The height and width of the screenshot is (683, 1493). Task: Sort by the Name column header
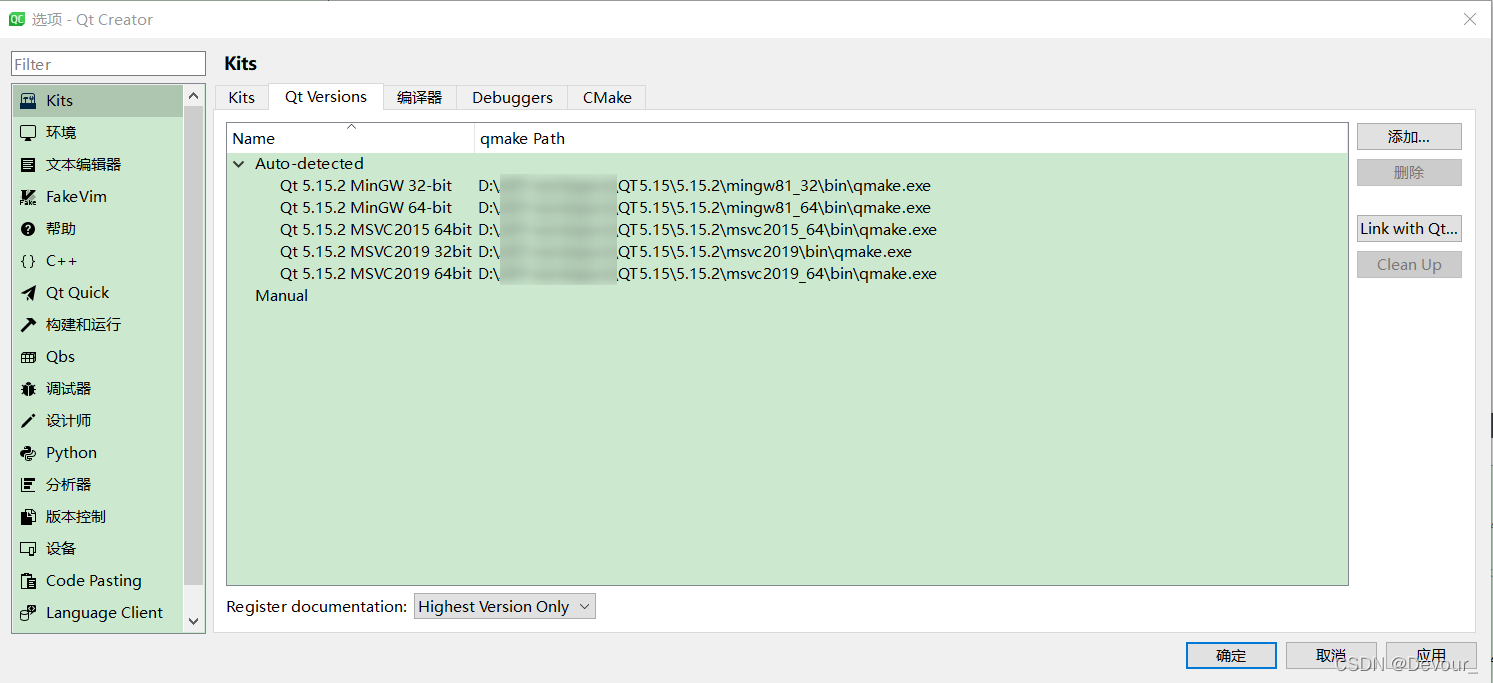(x=351, y=138)
